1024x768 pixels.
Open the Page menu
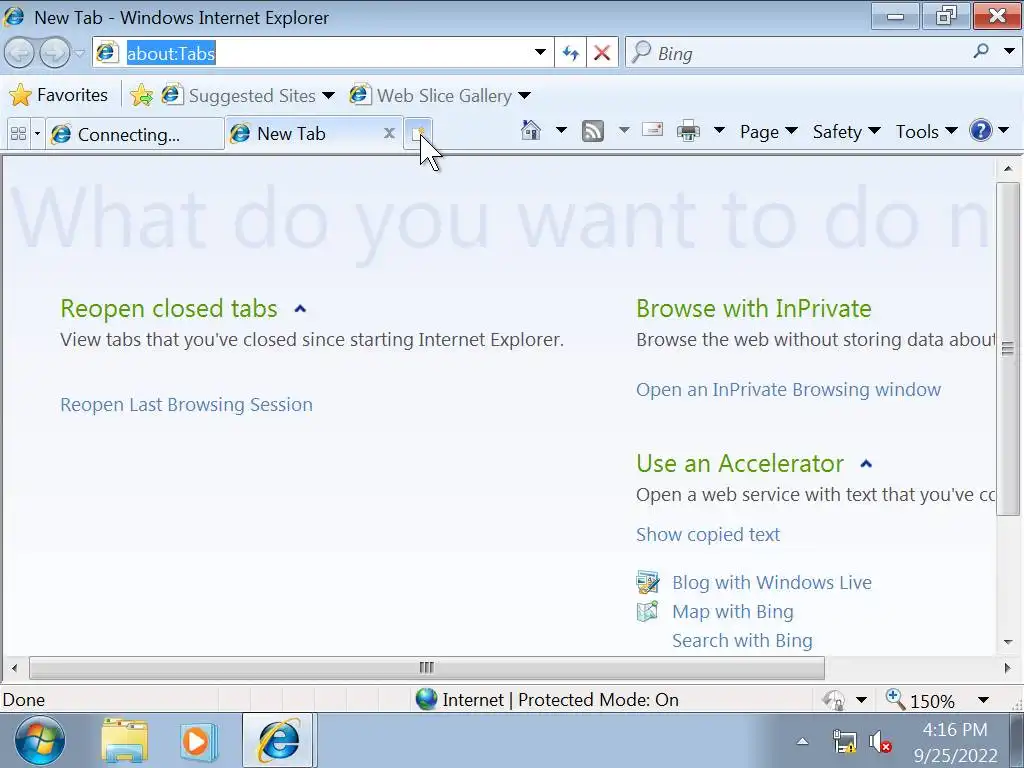tap(768, 131)
